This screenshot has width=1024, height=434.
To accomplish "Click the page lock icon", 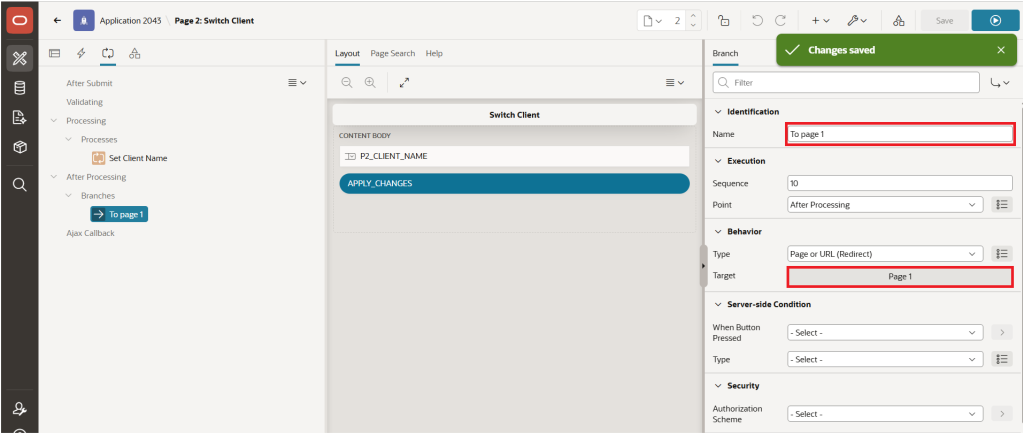I will [724, 21].
